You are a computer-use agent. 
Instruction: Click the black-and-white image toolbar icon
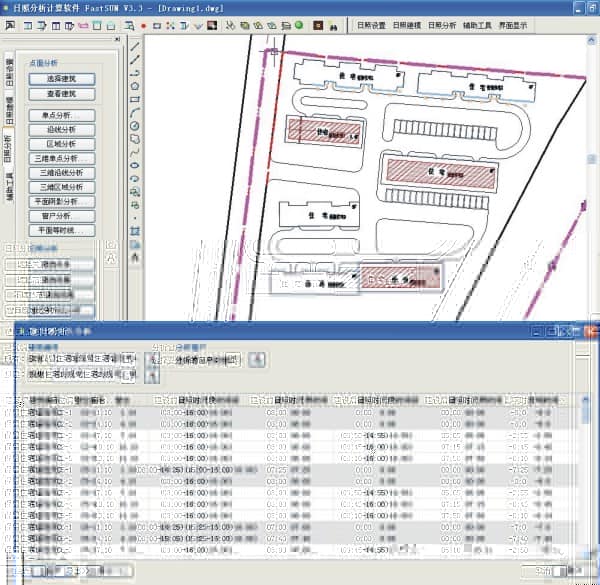(212, 25)
